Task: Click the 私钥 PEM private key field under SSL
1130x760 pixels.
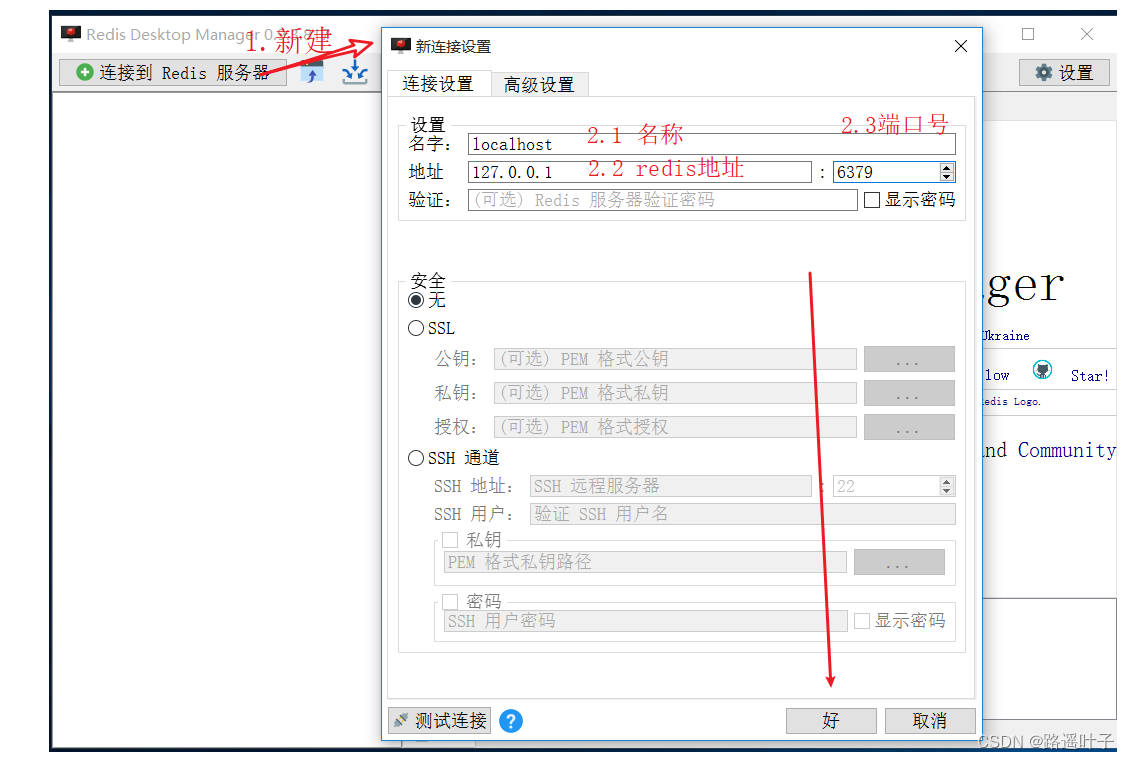Action: pos(675,393)
